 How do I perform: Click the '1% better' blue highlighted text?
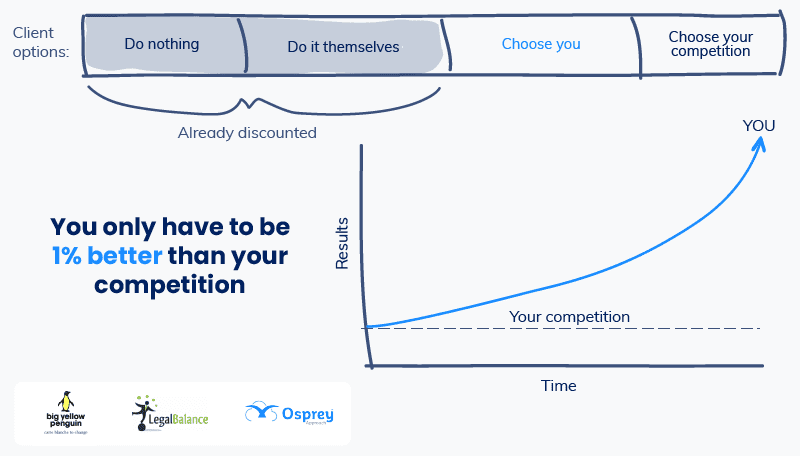click(x=107, y=256)
